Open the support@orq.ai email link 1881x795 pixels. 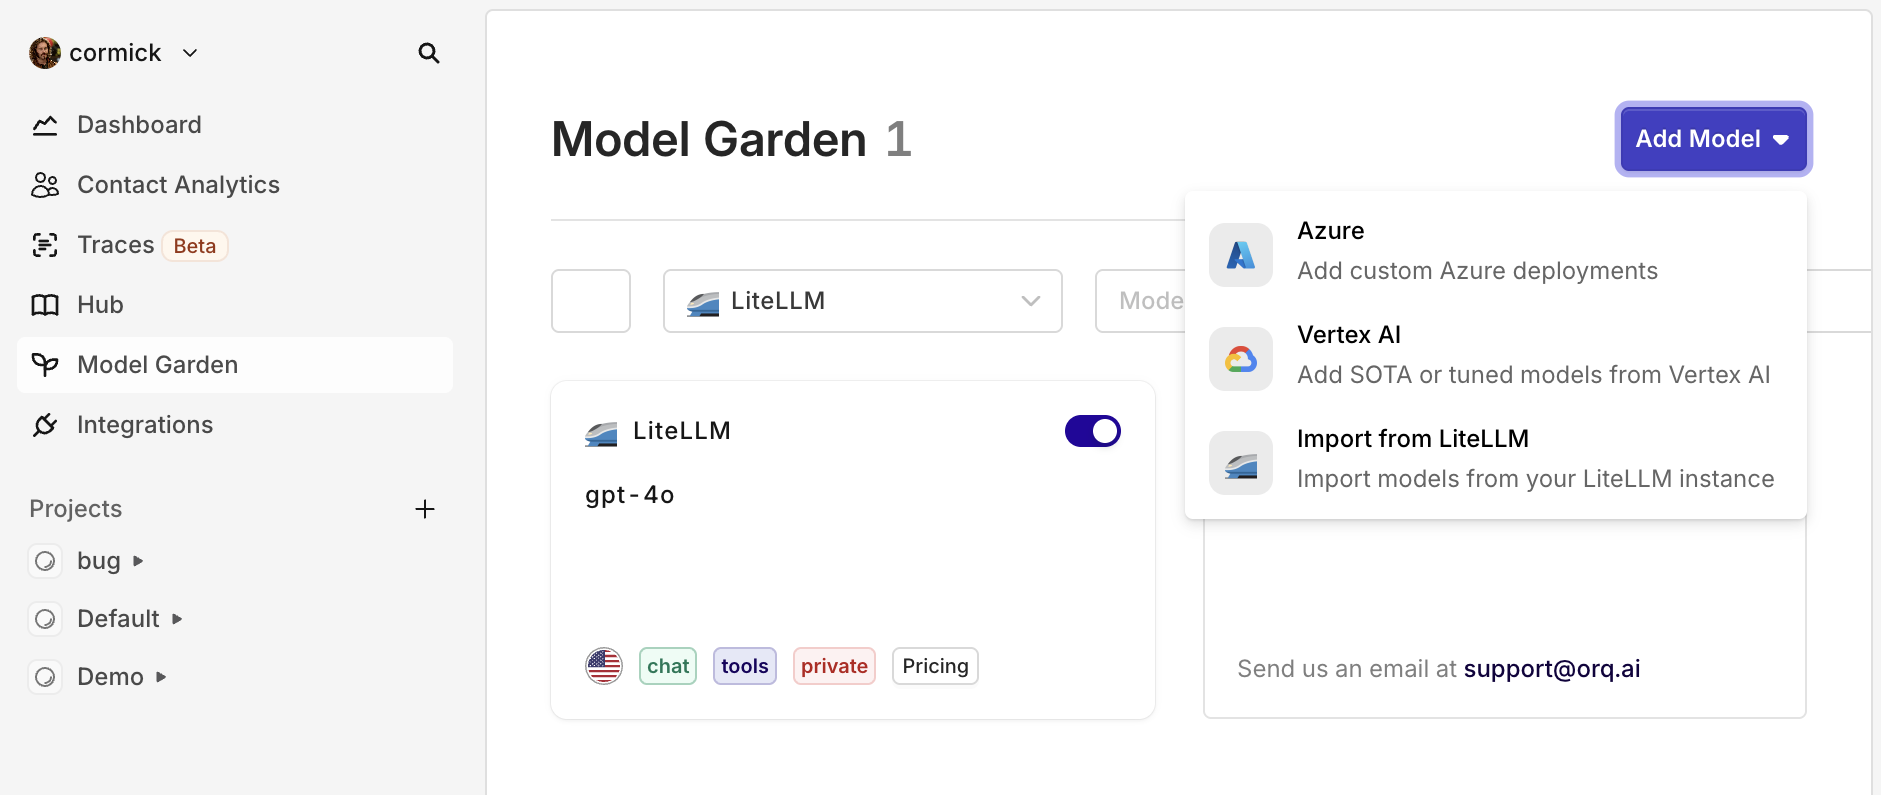pyautogui.click(x=1552, y=669)
